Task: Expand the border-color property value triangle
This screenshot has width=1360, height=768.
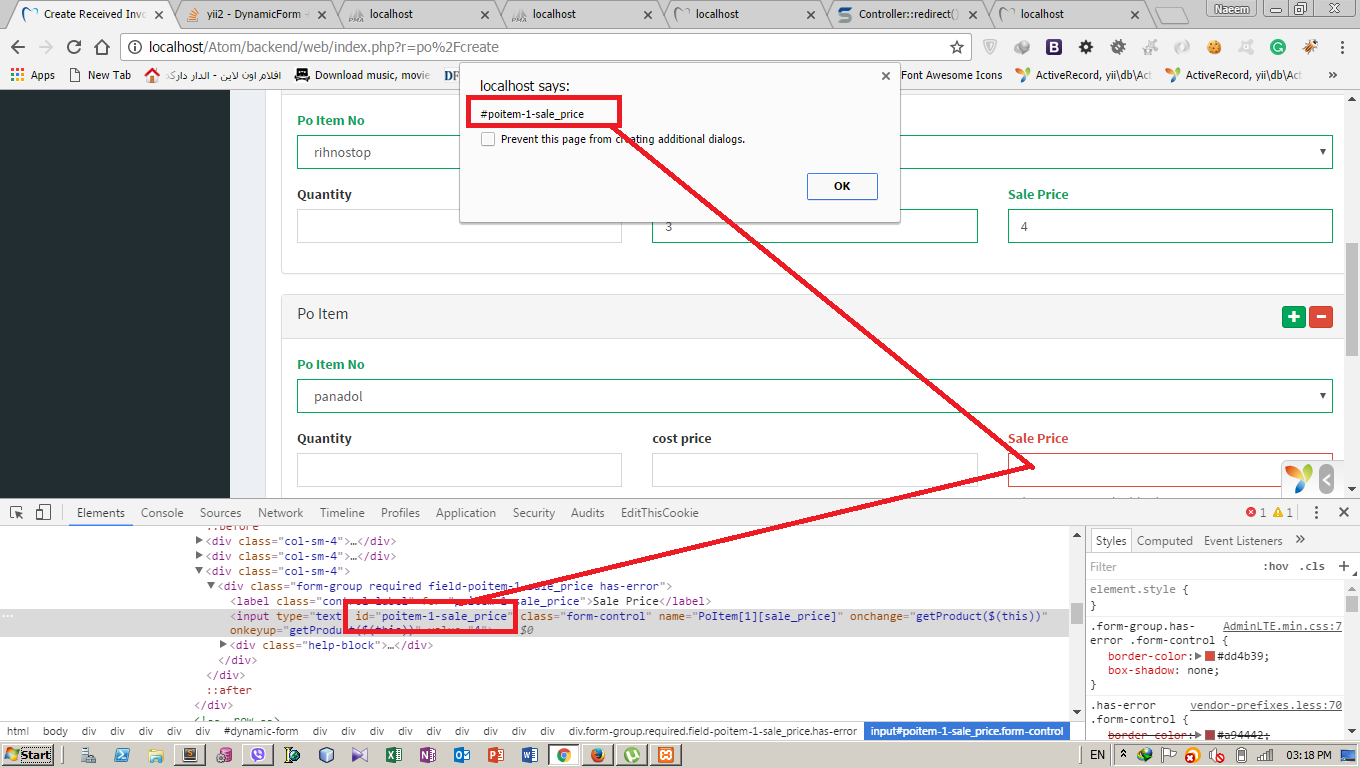Action: pyautogui.click(x=1199, y=656)
